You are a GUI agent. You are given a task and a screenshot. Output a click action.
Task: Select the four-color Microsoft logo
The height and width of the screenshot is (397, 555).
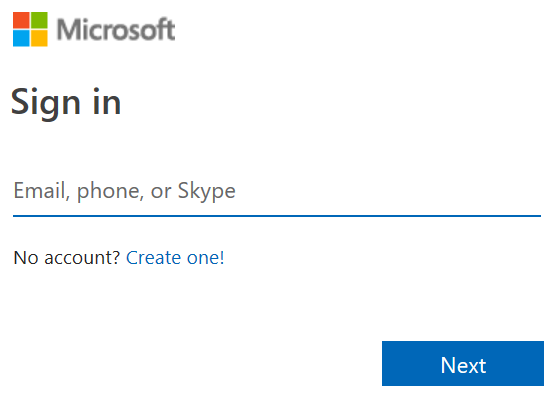(30, 29)
